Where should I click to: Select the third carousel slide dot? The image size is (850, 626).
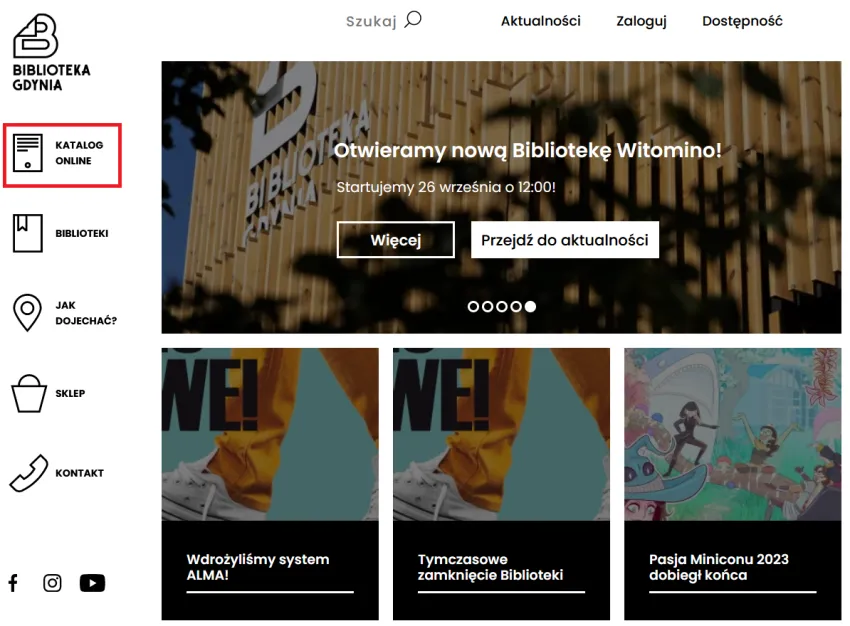click(x=502, y=307)
